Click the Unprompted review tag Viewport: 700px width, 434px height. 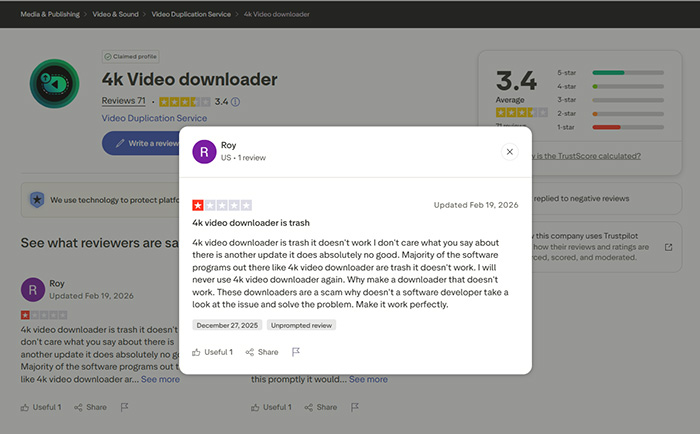301,325
